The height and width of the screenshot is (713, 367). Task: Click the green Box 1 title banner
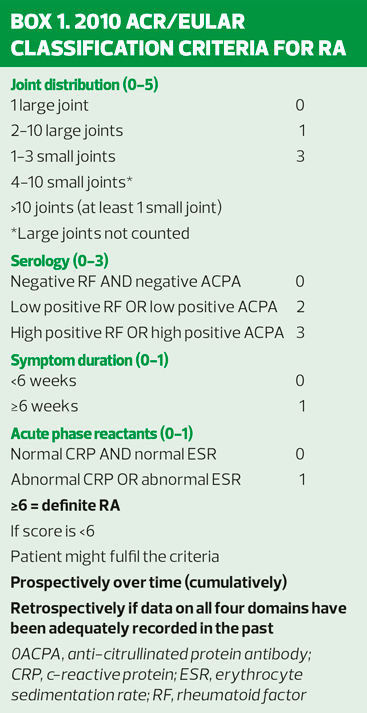(x=183, y=34)
